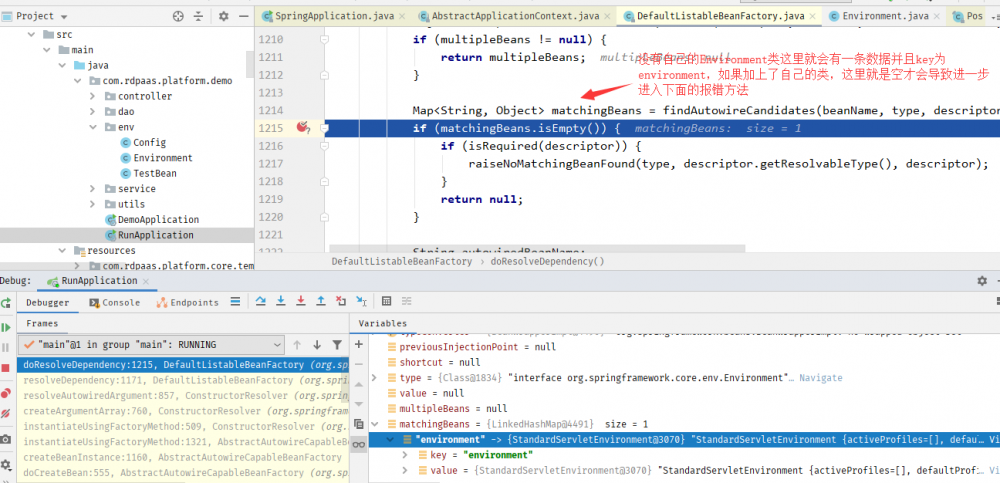Duplicate watch copy icon
The height and width of the screenshot is (483, 1000).
click(358, 424)
